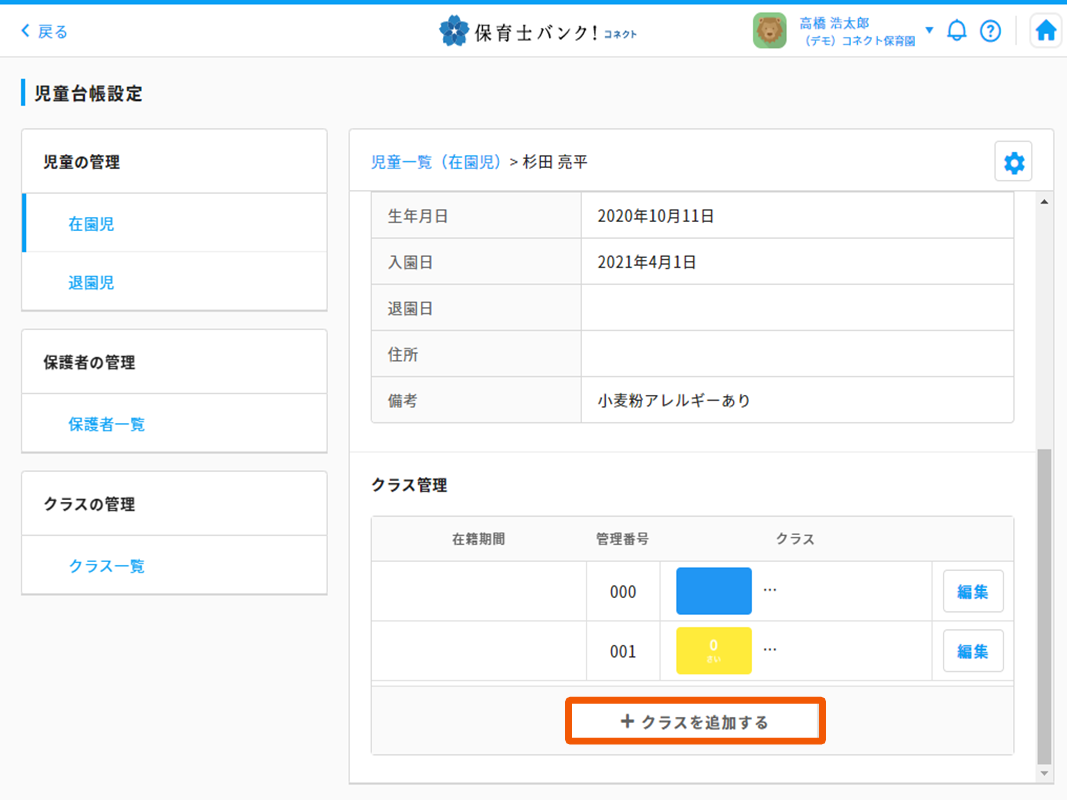The width and height of the screenshot is (1067, 800).
Task: Click scrollbar up arrow
Action: tap(1045, 203)
